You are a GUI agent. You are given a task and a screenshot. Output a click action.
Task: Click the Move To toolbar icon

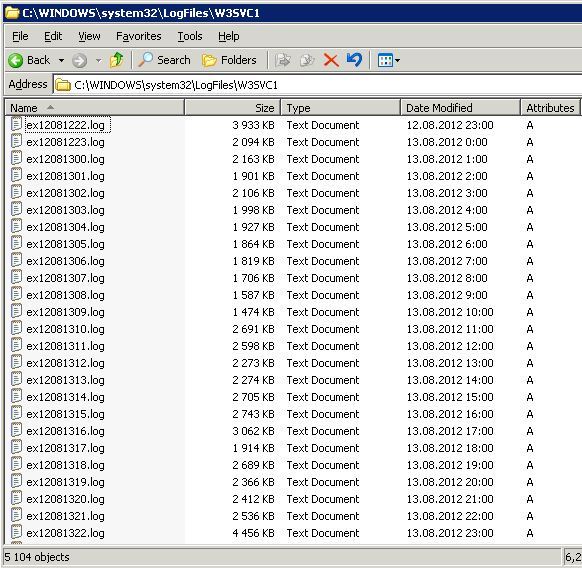pos(283,60)
